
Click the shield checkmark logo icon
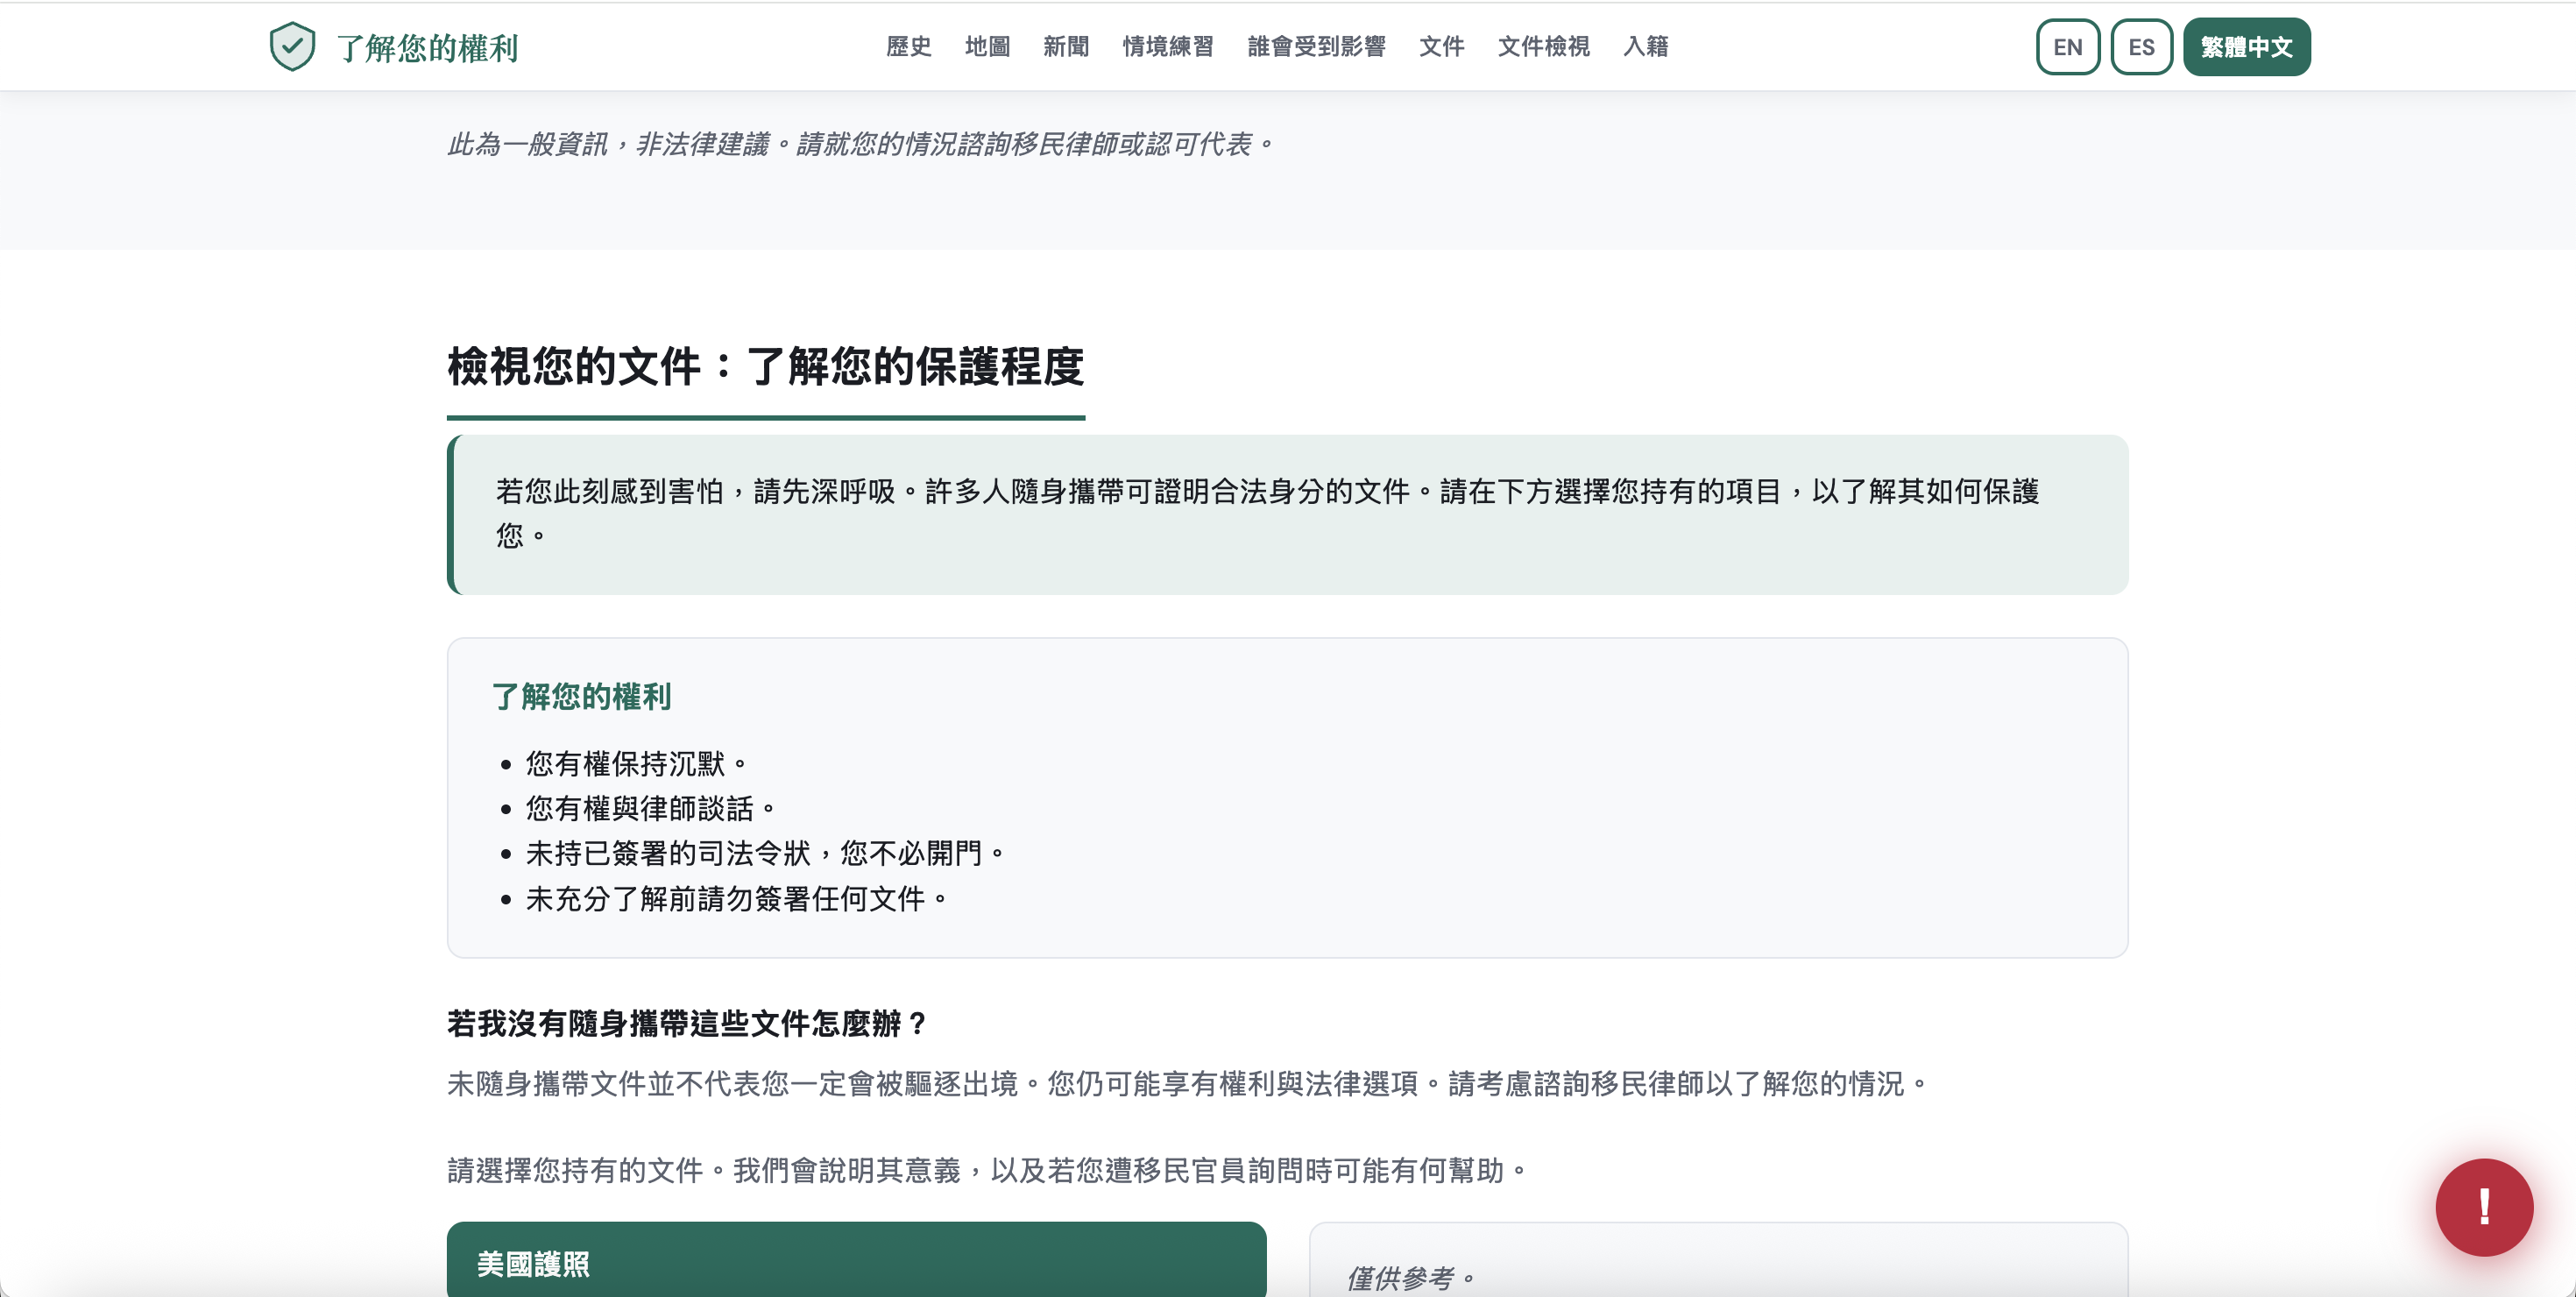292,47
